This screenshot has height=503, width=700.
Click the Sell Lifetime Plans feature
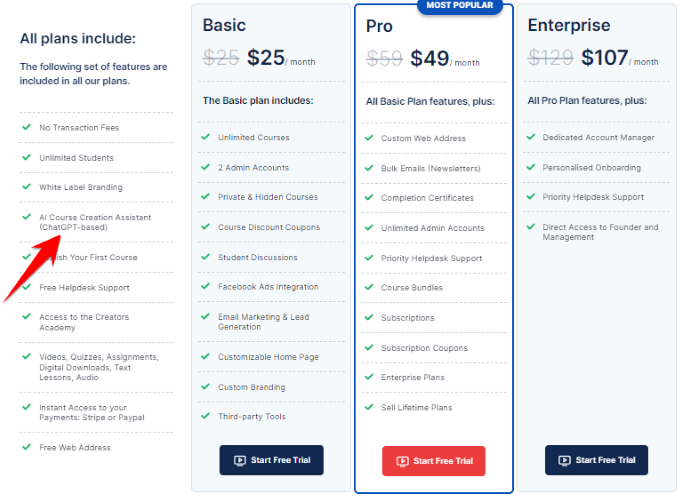[x=417, y=407]
